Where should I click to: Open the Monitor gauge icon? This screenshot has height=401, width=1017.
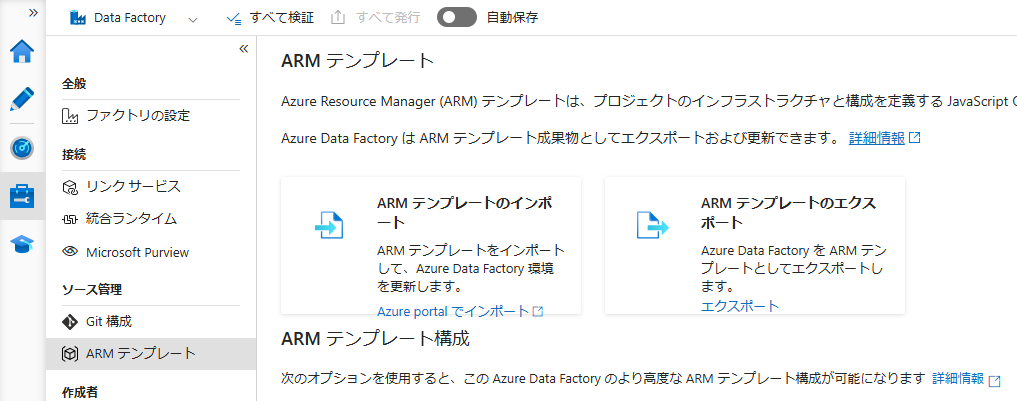(x=22, y=148)
